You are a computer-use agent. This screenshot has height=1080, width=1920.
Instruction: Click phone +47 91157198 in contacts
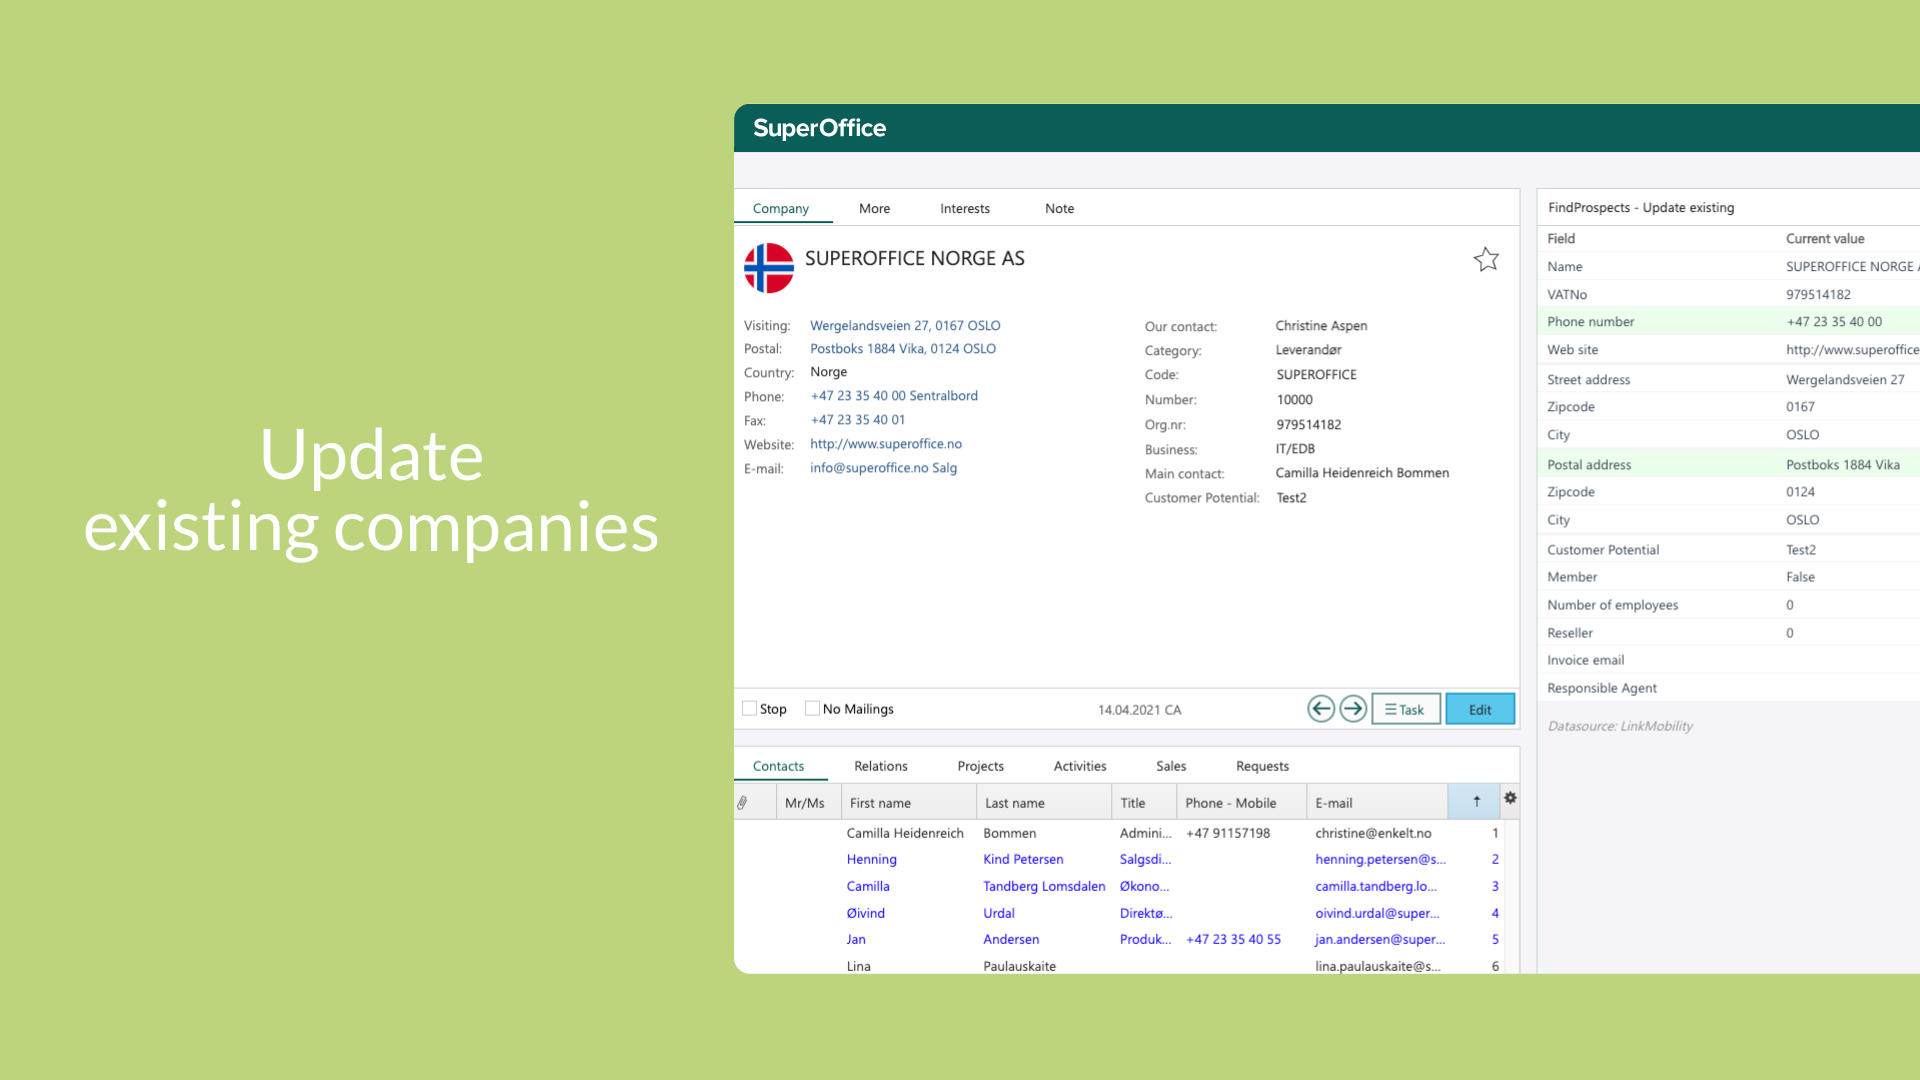[1228, 833]
